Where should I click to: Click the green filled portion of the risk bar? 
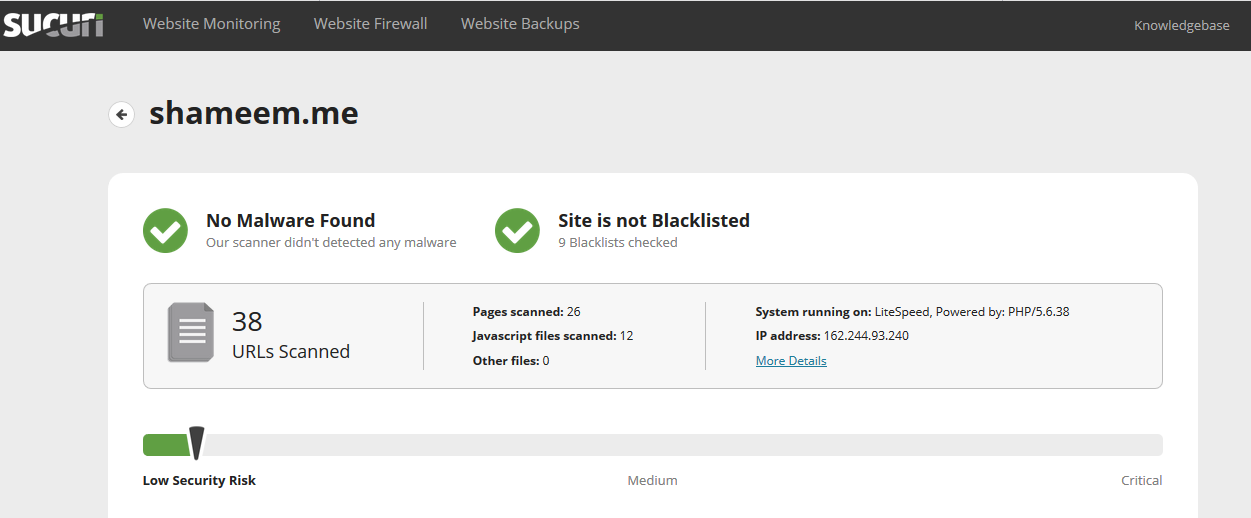coord(165,445)
